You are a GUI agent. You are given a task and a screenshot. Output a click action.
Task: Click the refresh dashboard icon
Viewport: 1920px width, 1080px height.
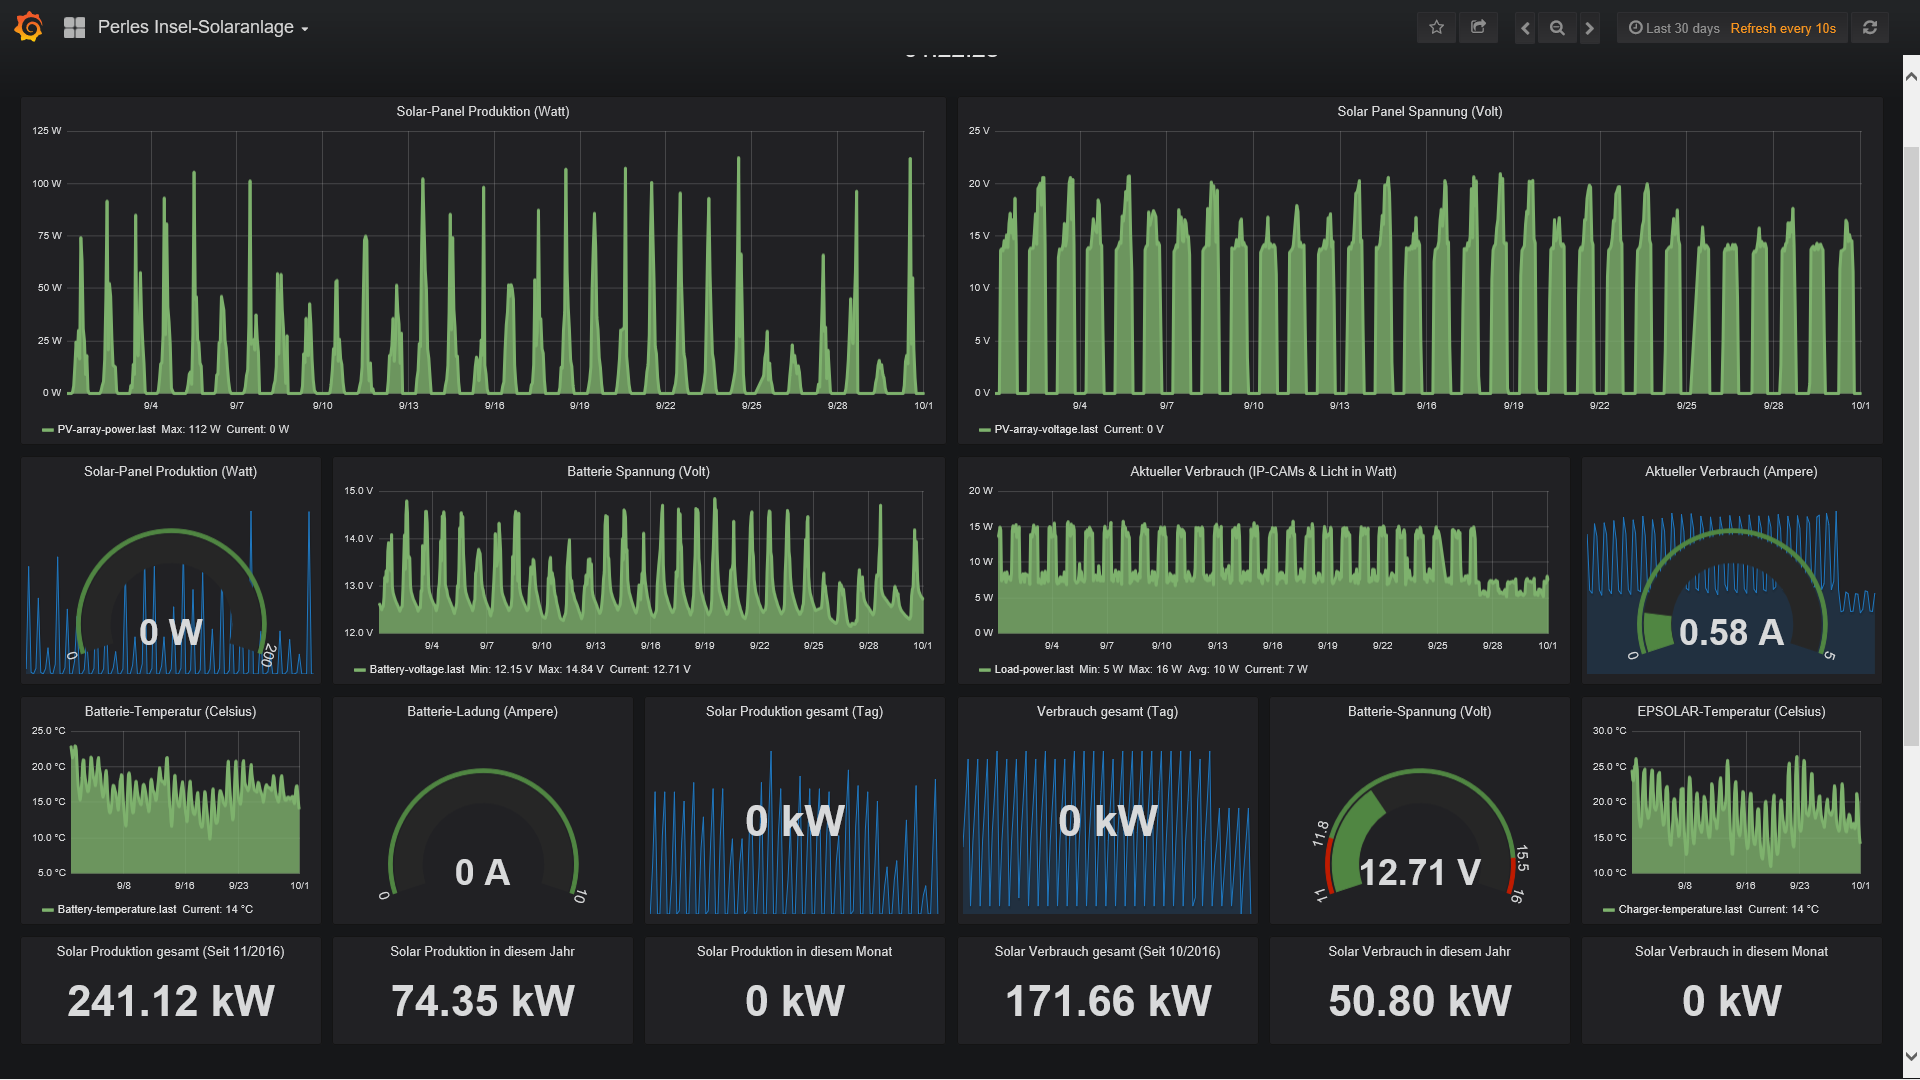pyautogui.click(x=1869, y=28)
